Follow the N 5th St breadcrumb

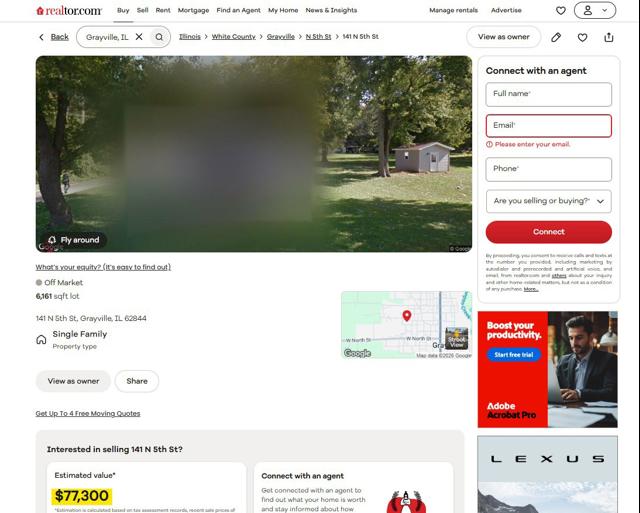click(x=318, y=37)
